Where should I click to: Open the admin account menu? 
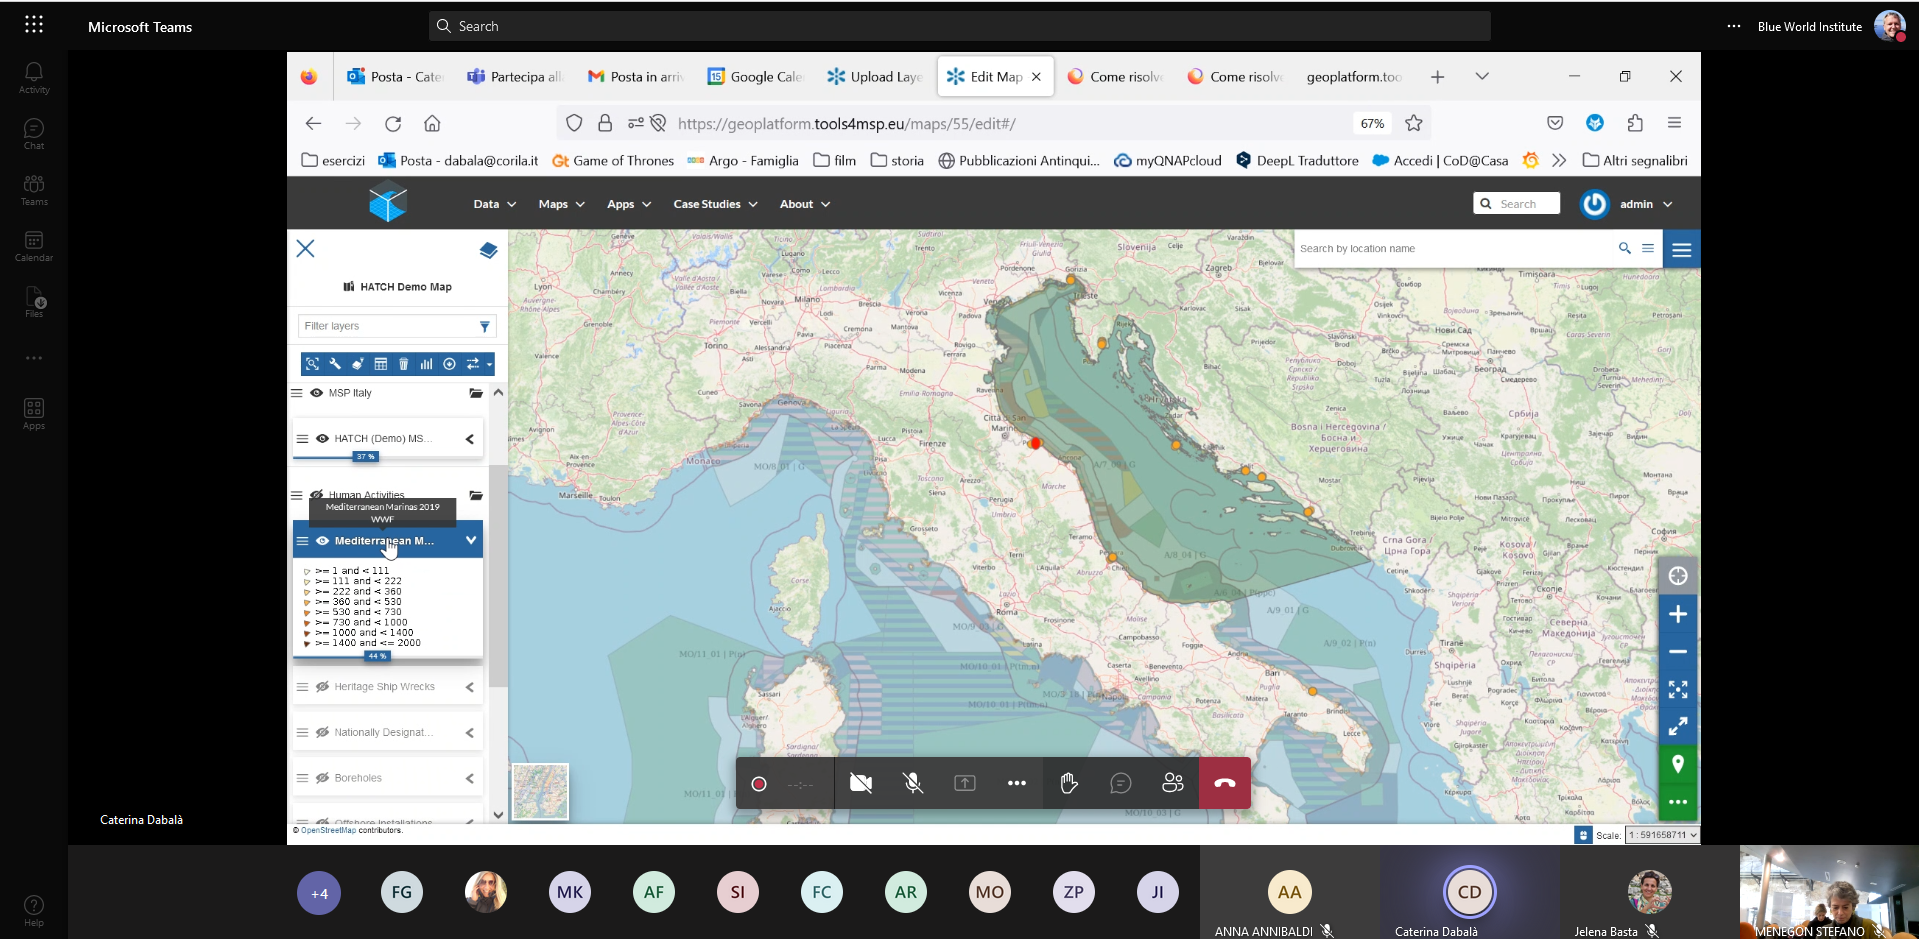[x=1645, y=204]
